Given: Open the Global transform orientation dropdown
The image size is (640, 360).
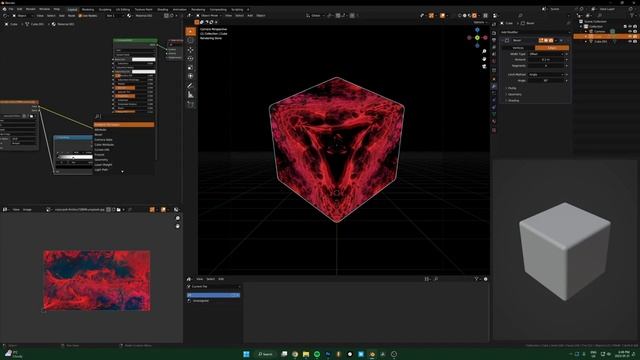Looking at the screenshot, I should tap(316, 16).
